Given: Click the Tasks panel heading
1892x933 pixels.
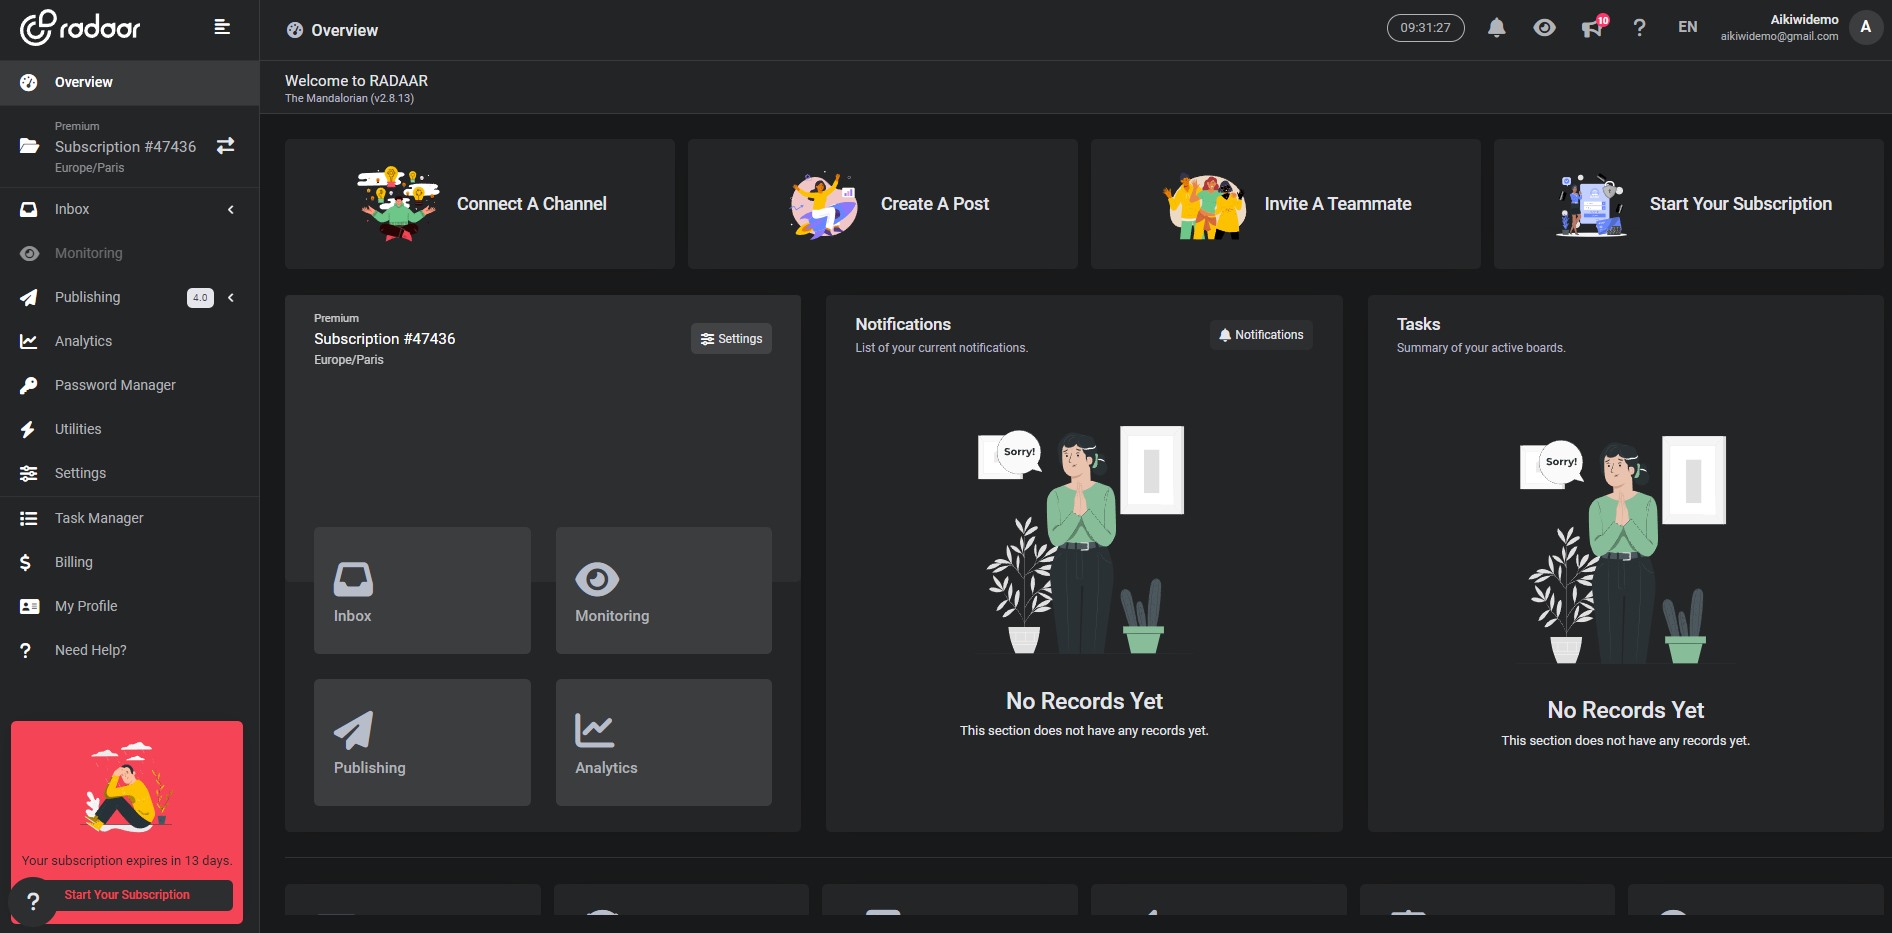Looking at the screenshot, I should [1418, 324].
